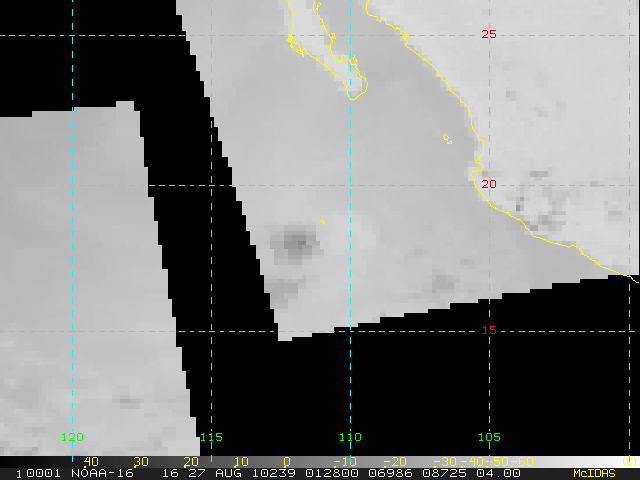The image size is (640, 480).
Task: Click the 20 mark on temperature scale
Action: click(x=189, y=461)
